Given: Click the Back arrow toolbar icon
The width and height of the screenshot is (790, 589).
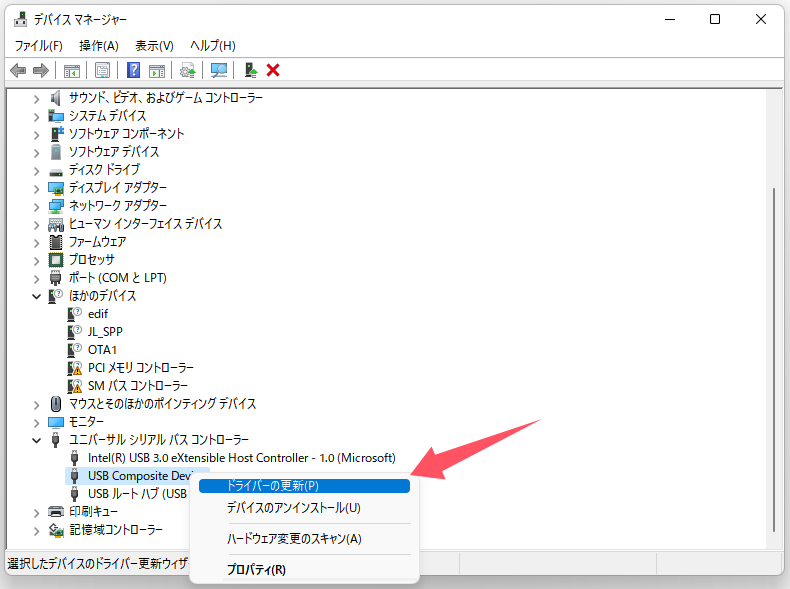Looking at the screenshot, I should (18, 70).
